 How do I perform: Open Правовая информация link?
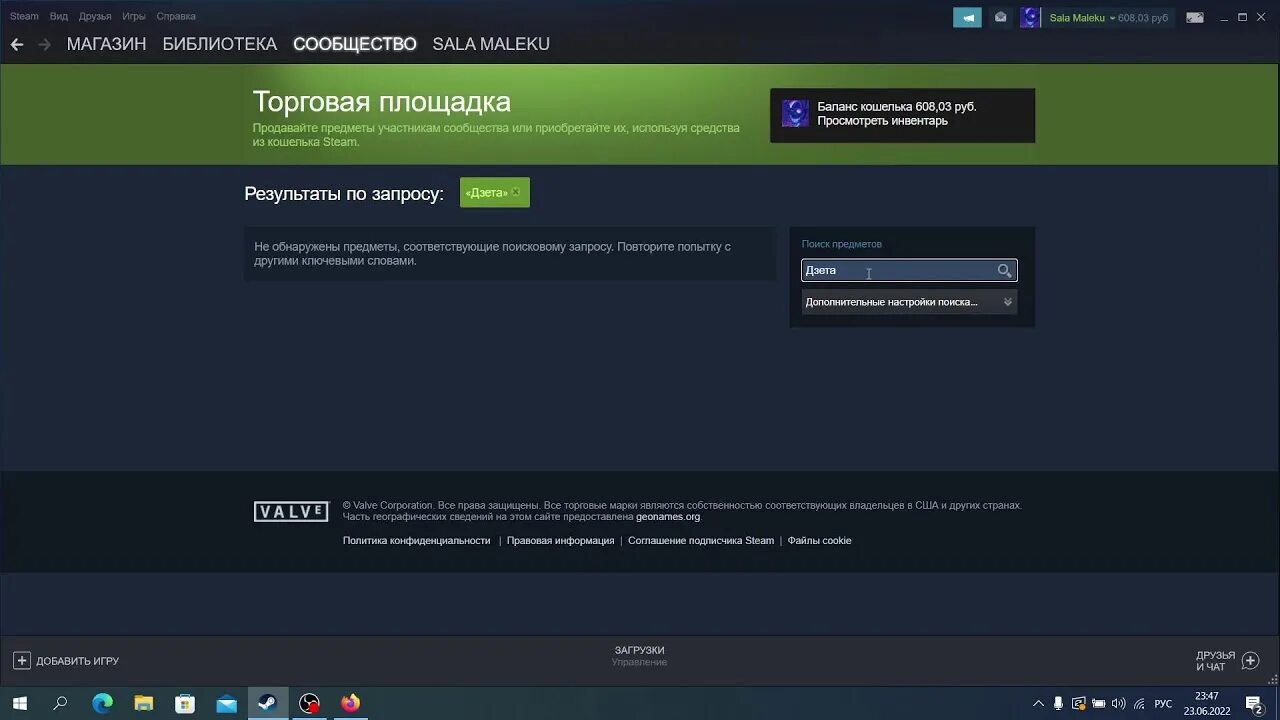[560, 541]
